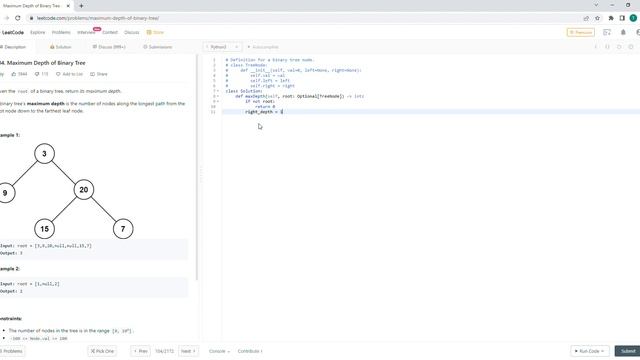Open the green Chrome profile avatar

633,18
